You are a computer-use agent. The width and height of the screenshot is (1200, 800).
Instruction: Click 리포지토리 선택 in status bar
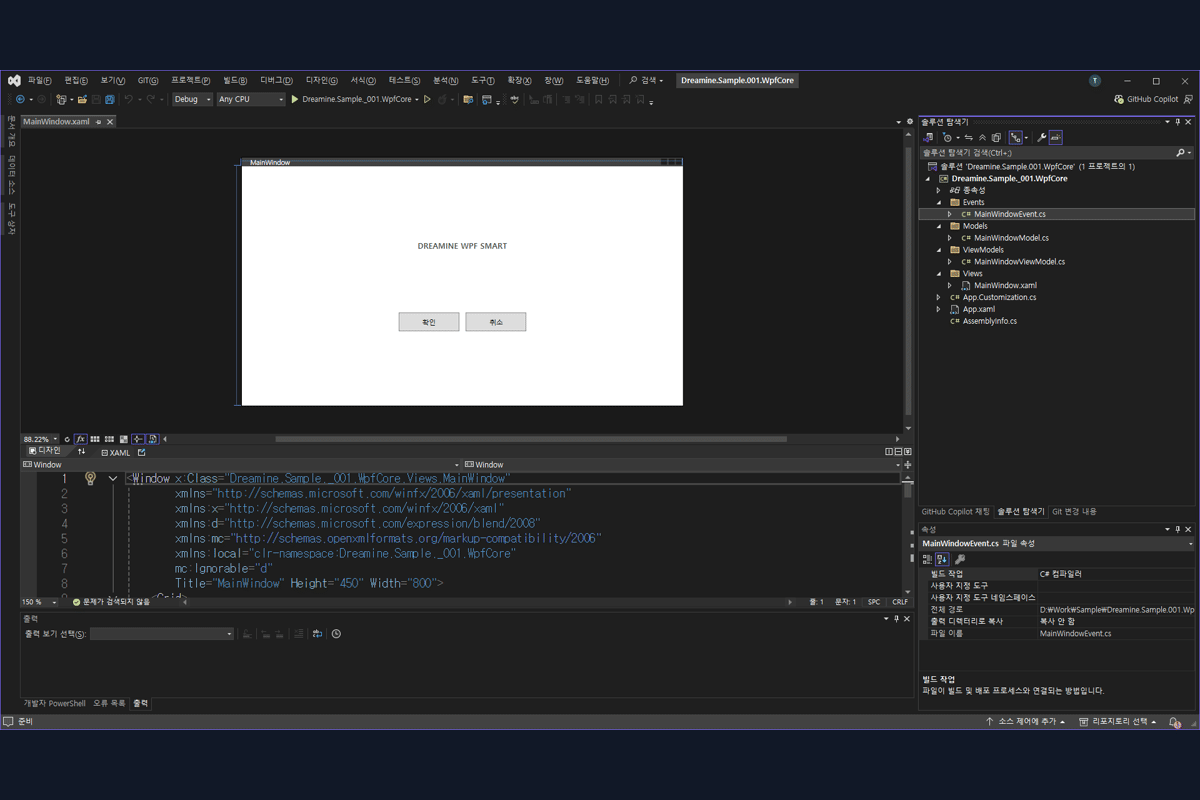click(x=1118, y=721)
